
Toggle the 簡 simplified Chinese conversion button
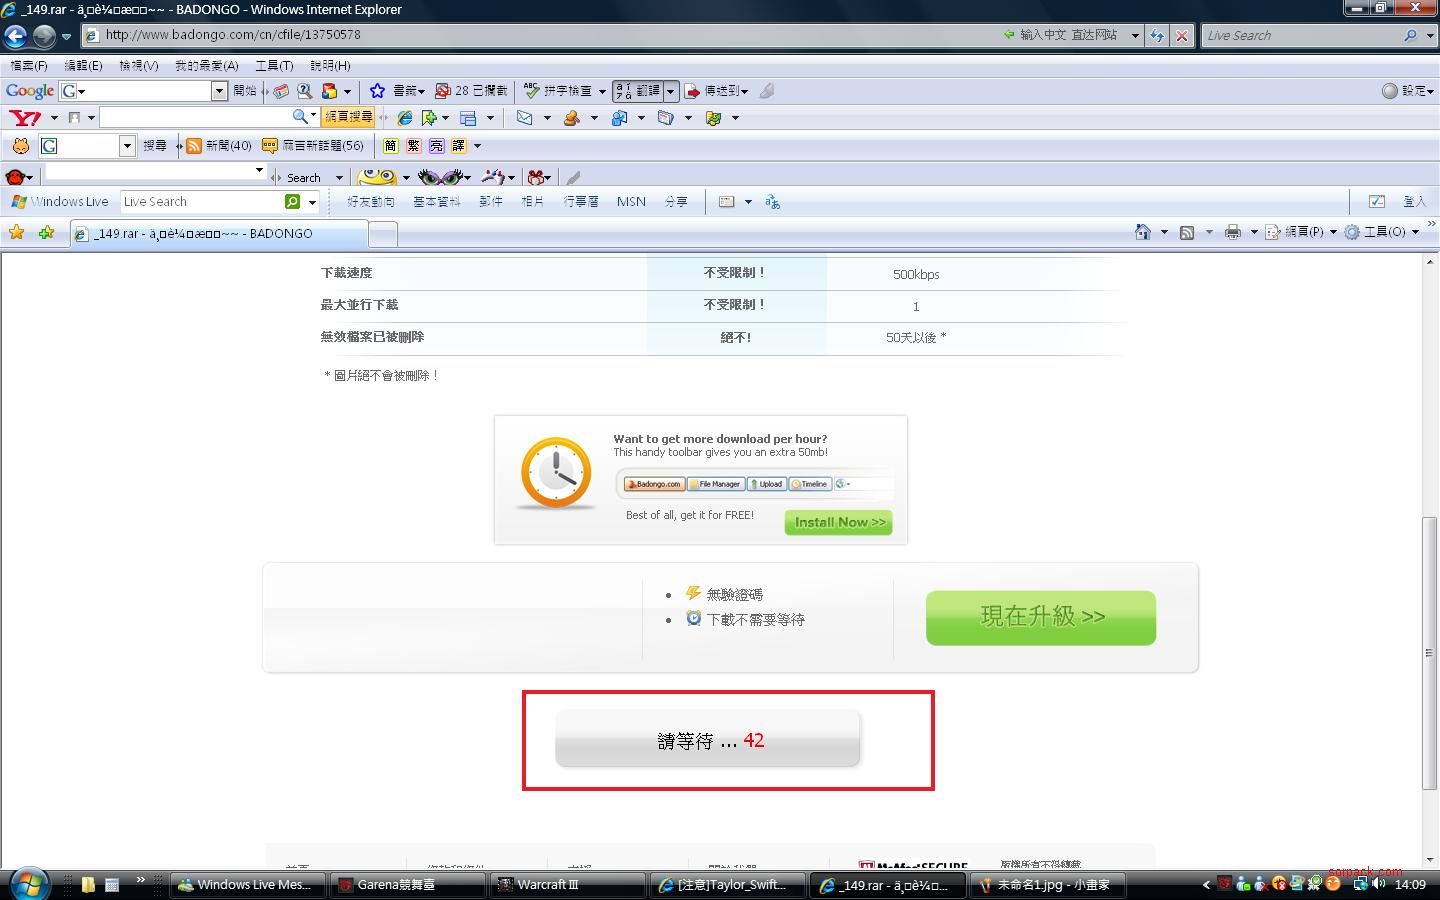pyautogui.click(x=390, y=146)
